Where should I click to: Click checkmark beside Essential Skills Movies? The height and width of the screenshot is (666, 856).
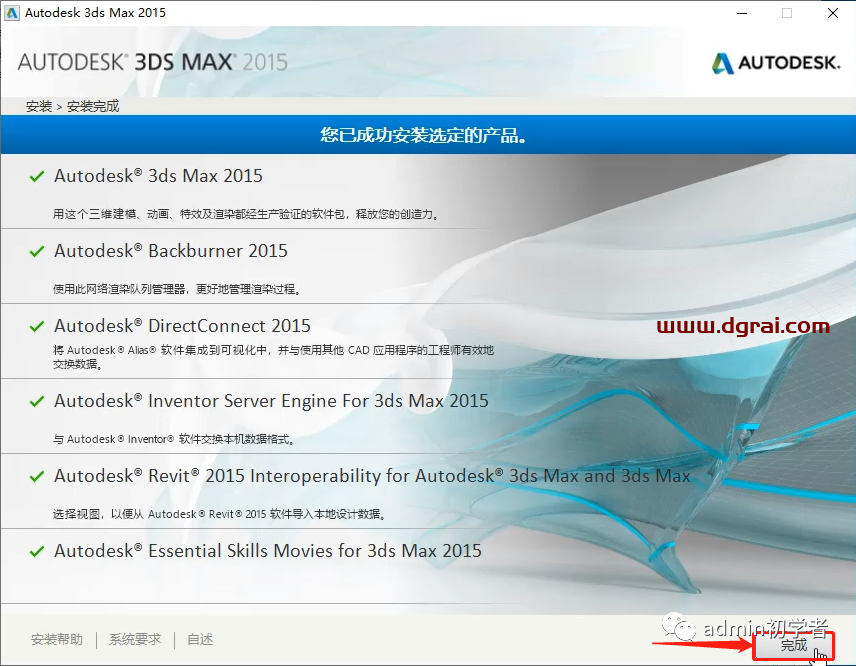(37, 551)
